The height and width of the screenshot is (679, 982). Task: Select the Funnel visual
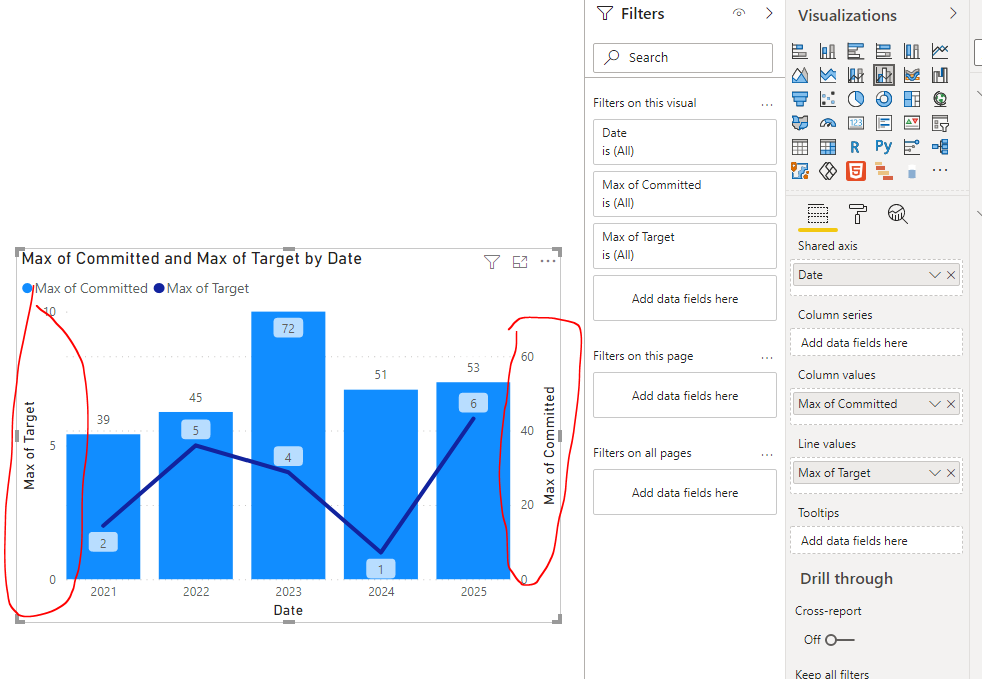point(800,99)
